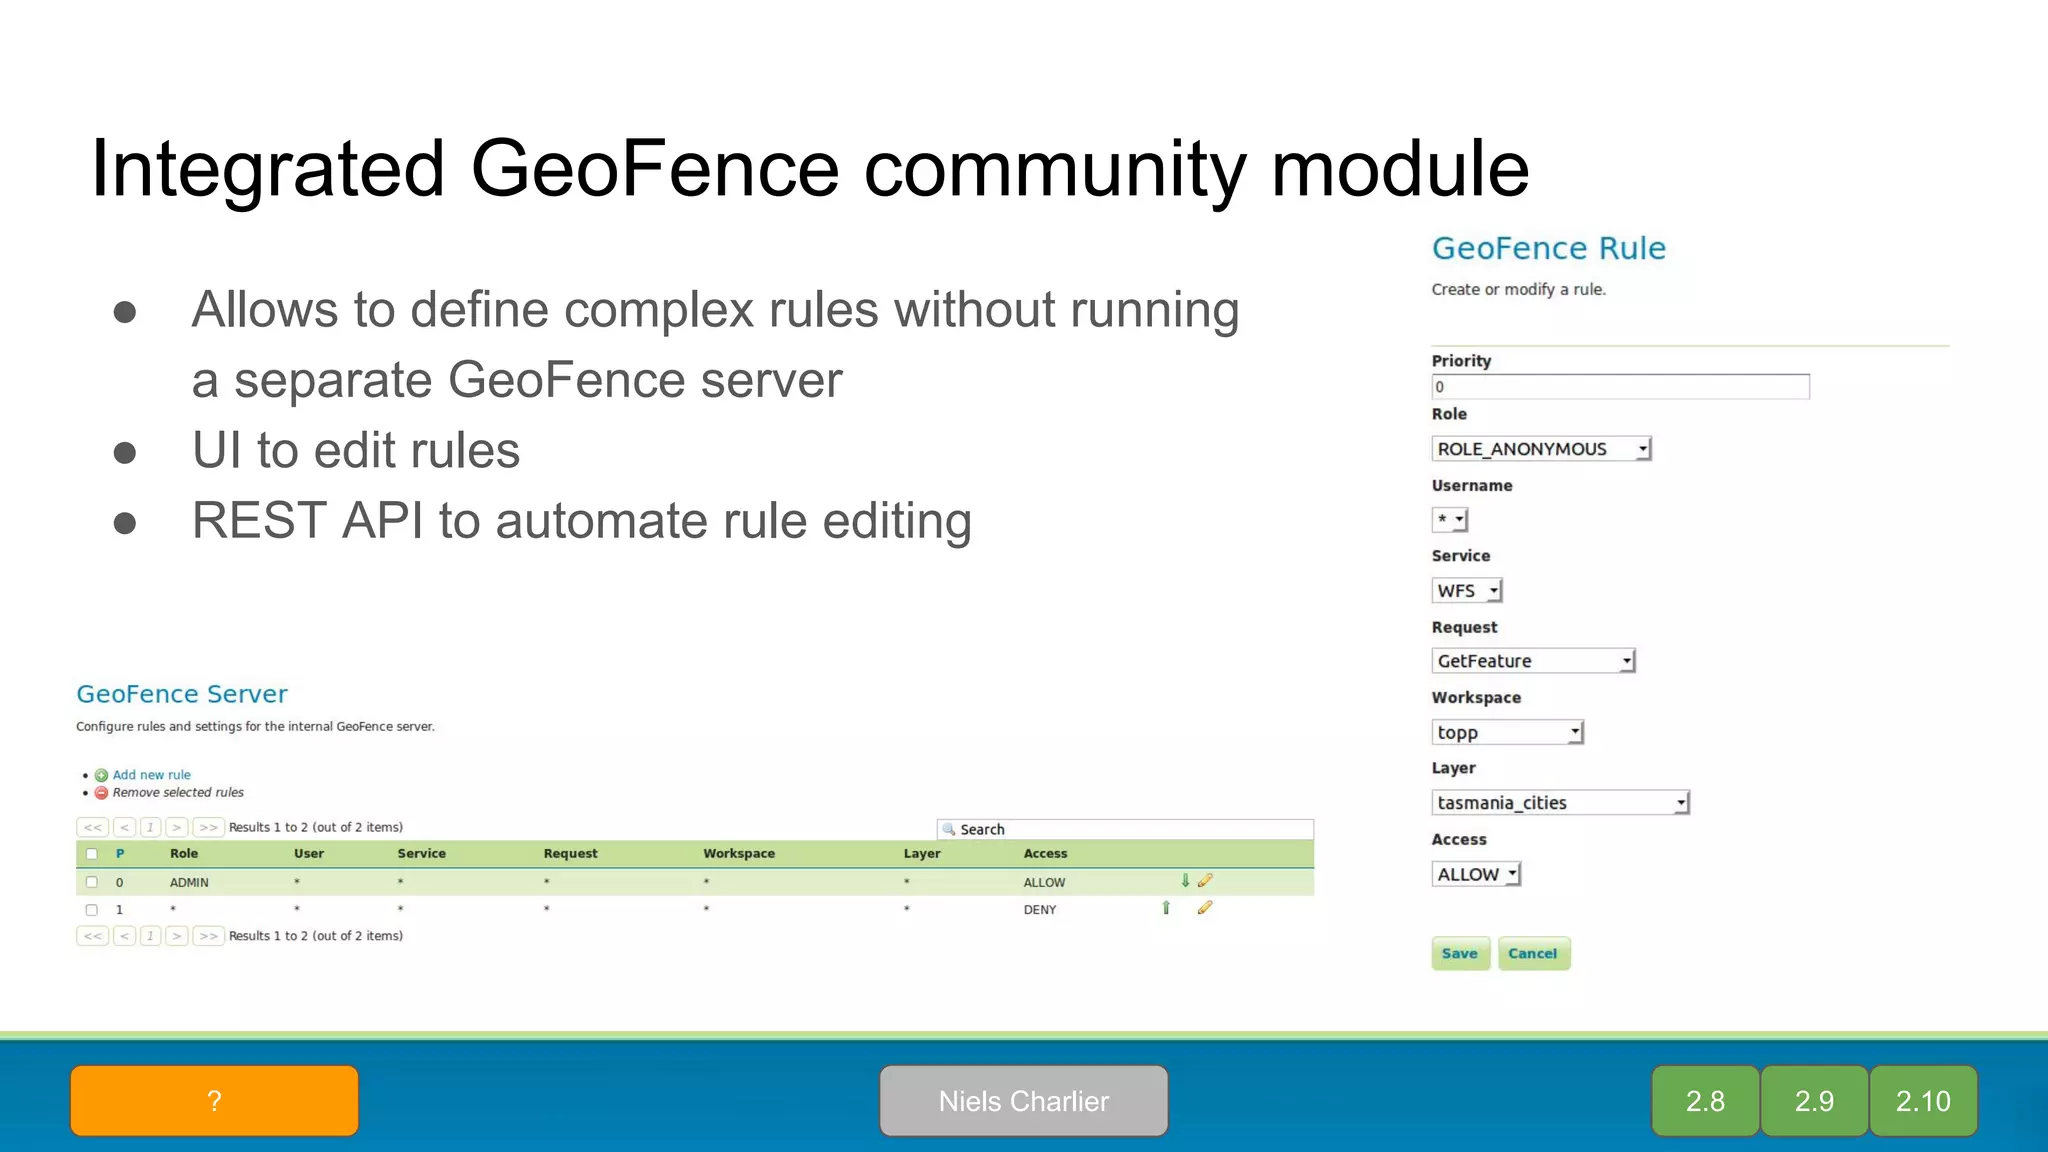Sort table by the Service column header
Image resolution: width=2048 pixels, height=1152 pixels.
pyautogui.click(x=421, y=854)
